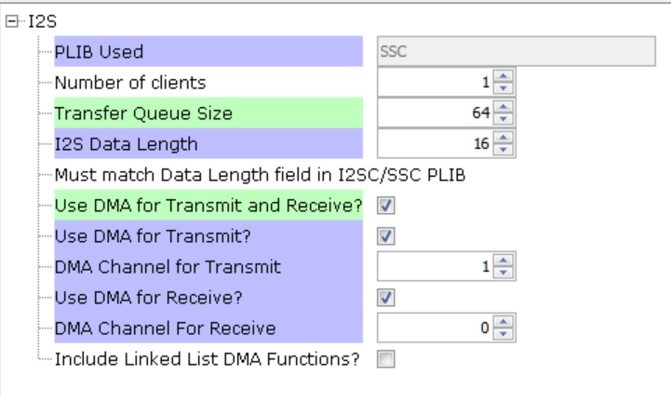Collapse the I2S tree node
Screen dimensions: 671x396
[12, 21]
